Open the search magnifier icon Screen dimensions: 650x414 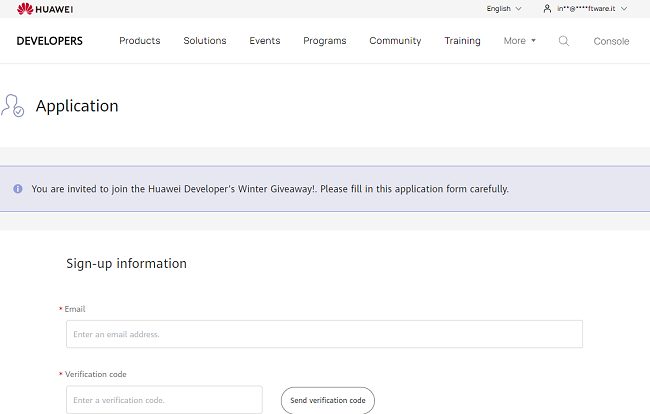click(564, 41)
